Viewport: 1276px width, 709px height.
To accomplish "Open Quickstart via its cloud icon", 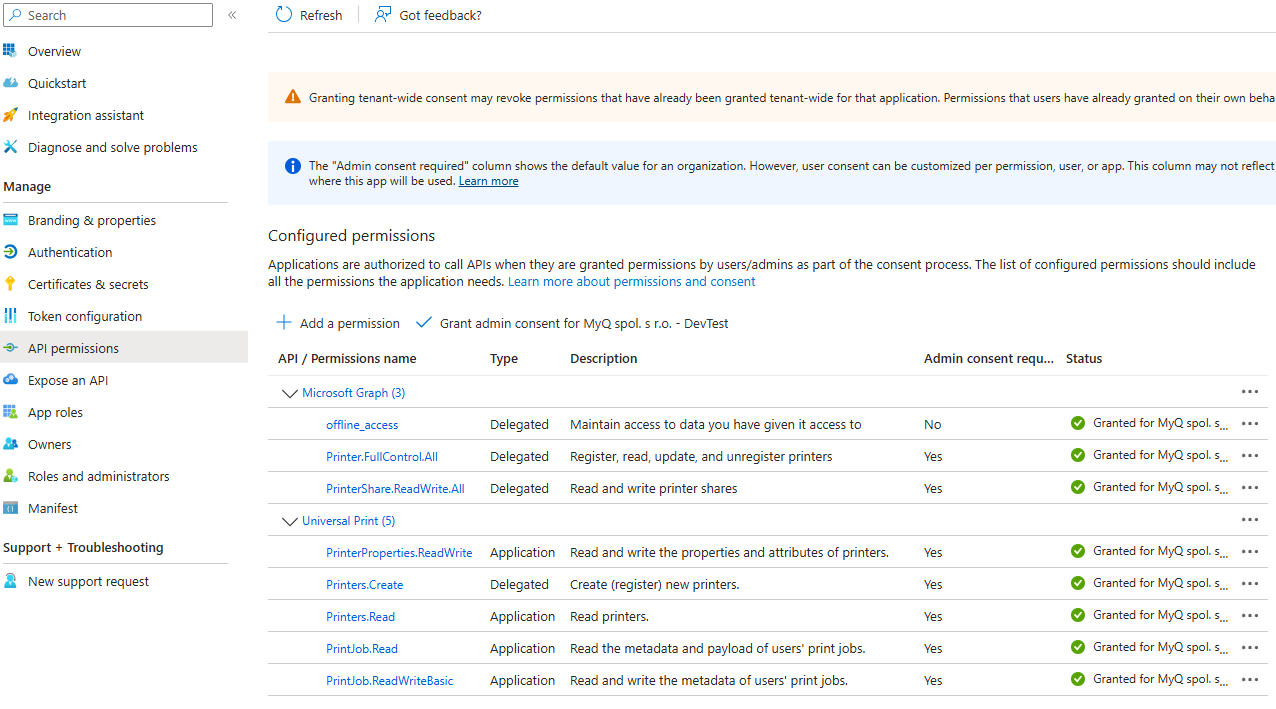I will [11, 83].
